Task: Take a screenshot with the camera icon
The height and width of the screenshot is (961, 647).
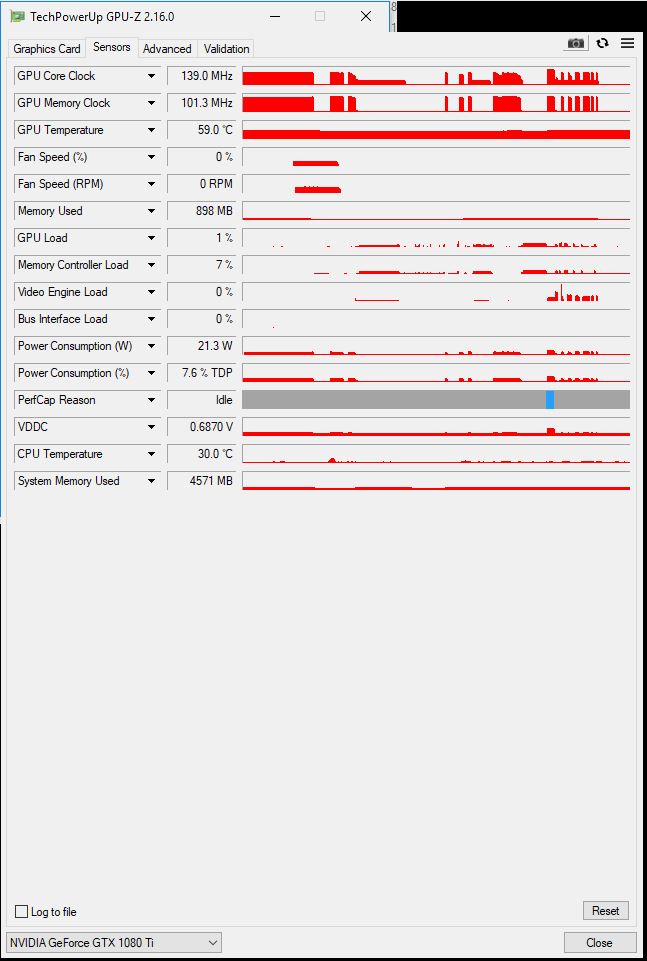Action: 575,43
